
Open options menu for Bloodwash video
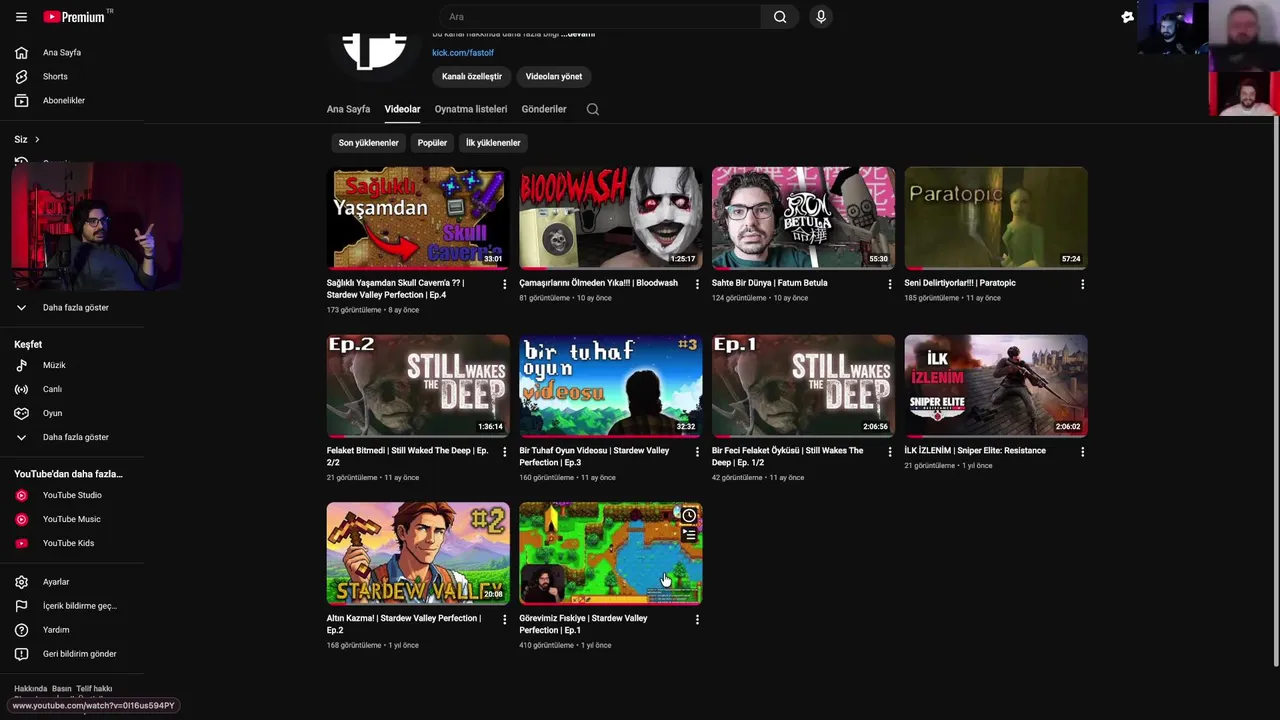(697, 284)
